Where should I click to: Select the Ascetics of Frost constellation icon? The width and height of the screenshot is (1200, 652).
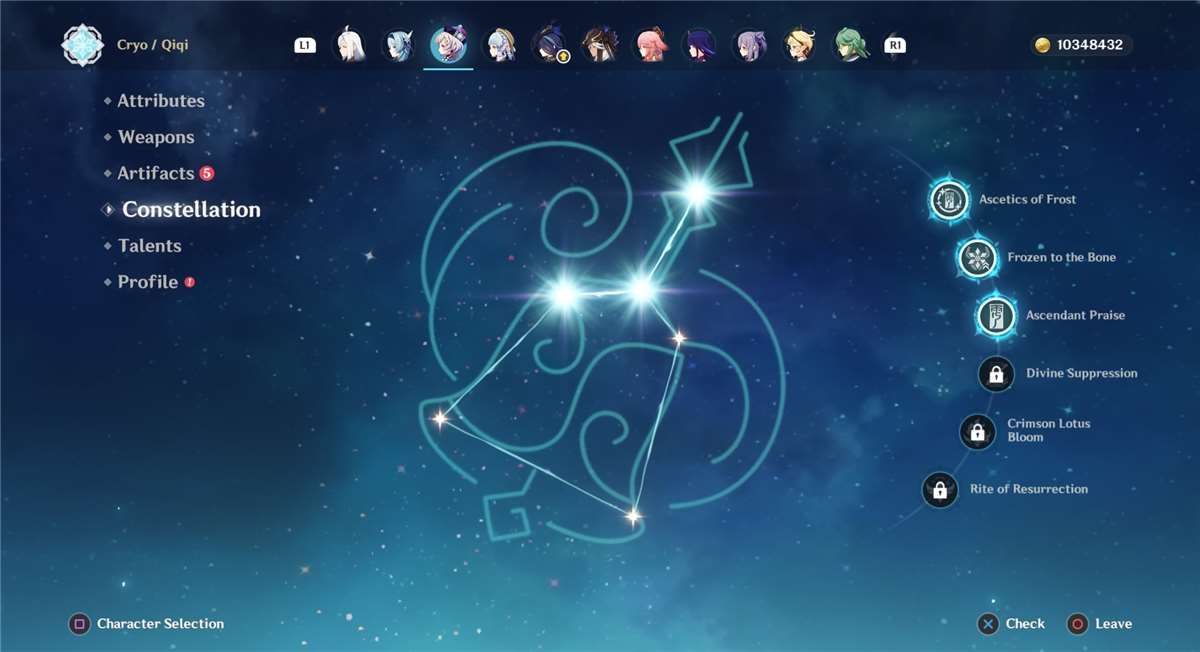pos(948,200)
